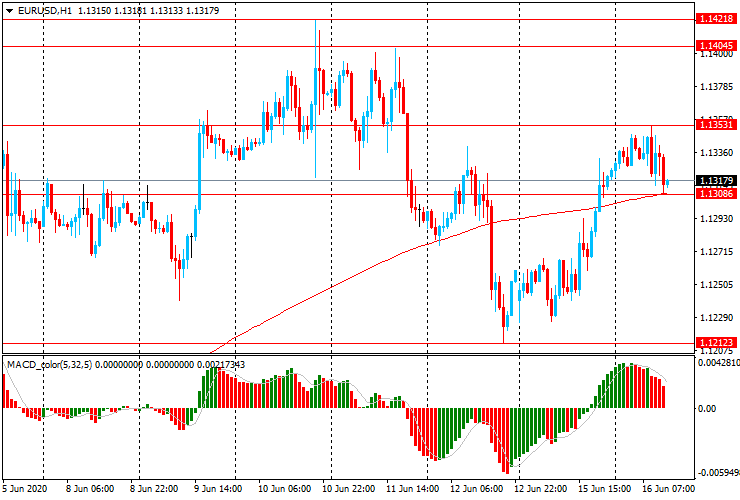Image resolution: width=740 pixels, height=500 pixels.
Task: Select the OHLC values 1.13150 1.13181 1.13133 1.13179
Action: (x=149, y=10)
